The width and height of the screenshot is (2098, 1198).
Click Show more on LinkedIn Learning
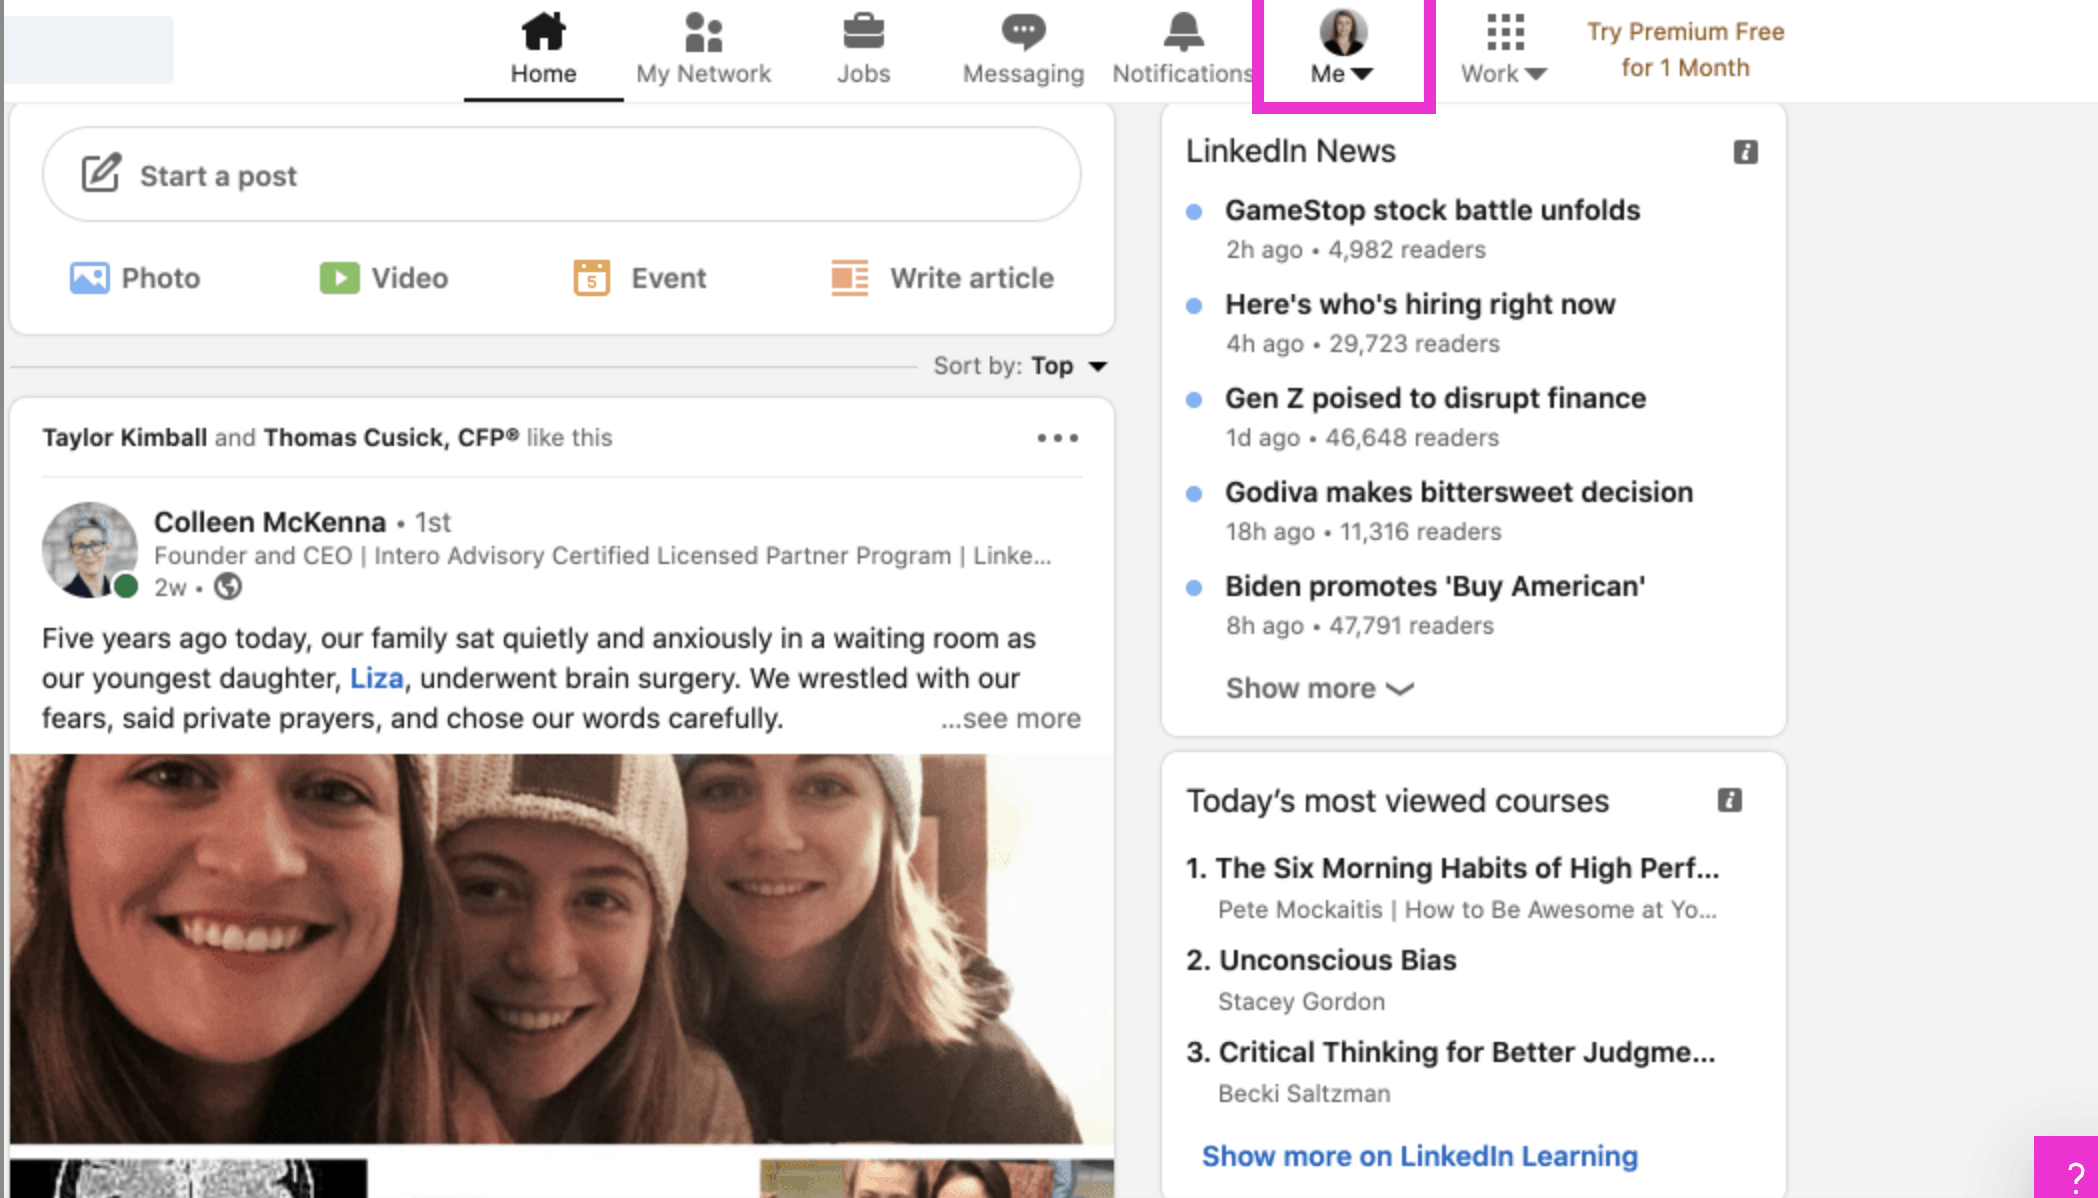(1419, 1156)
